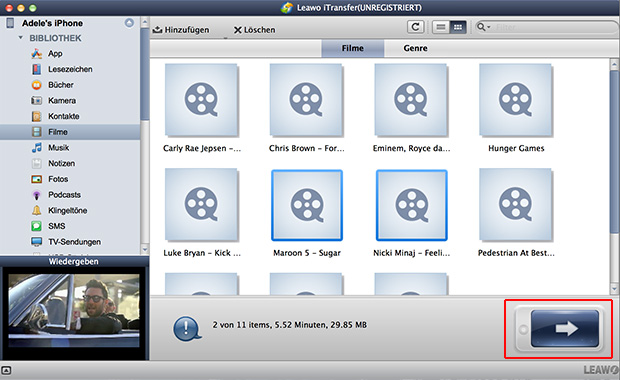Open Notizen in the sidebar
This screenshot has height=380, width=620.
[x=61, y=163]
